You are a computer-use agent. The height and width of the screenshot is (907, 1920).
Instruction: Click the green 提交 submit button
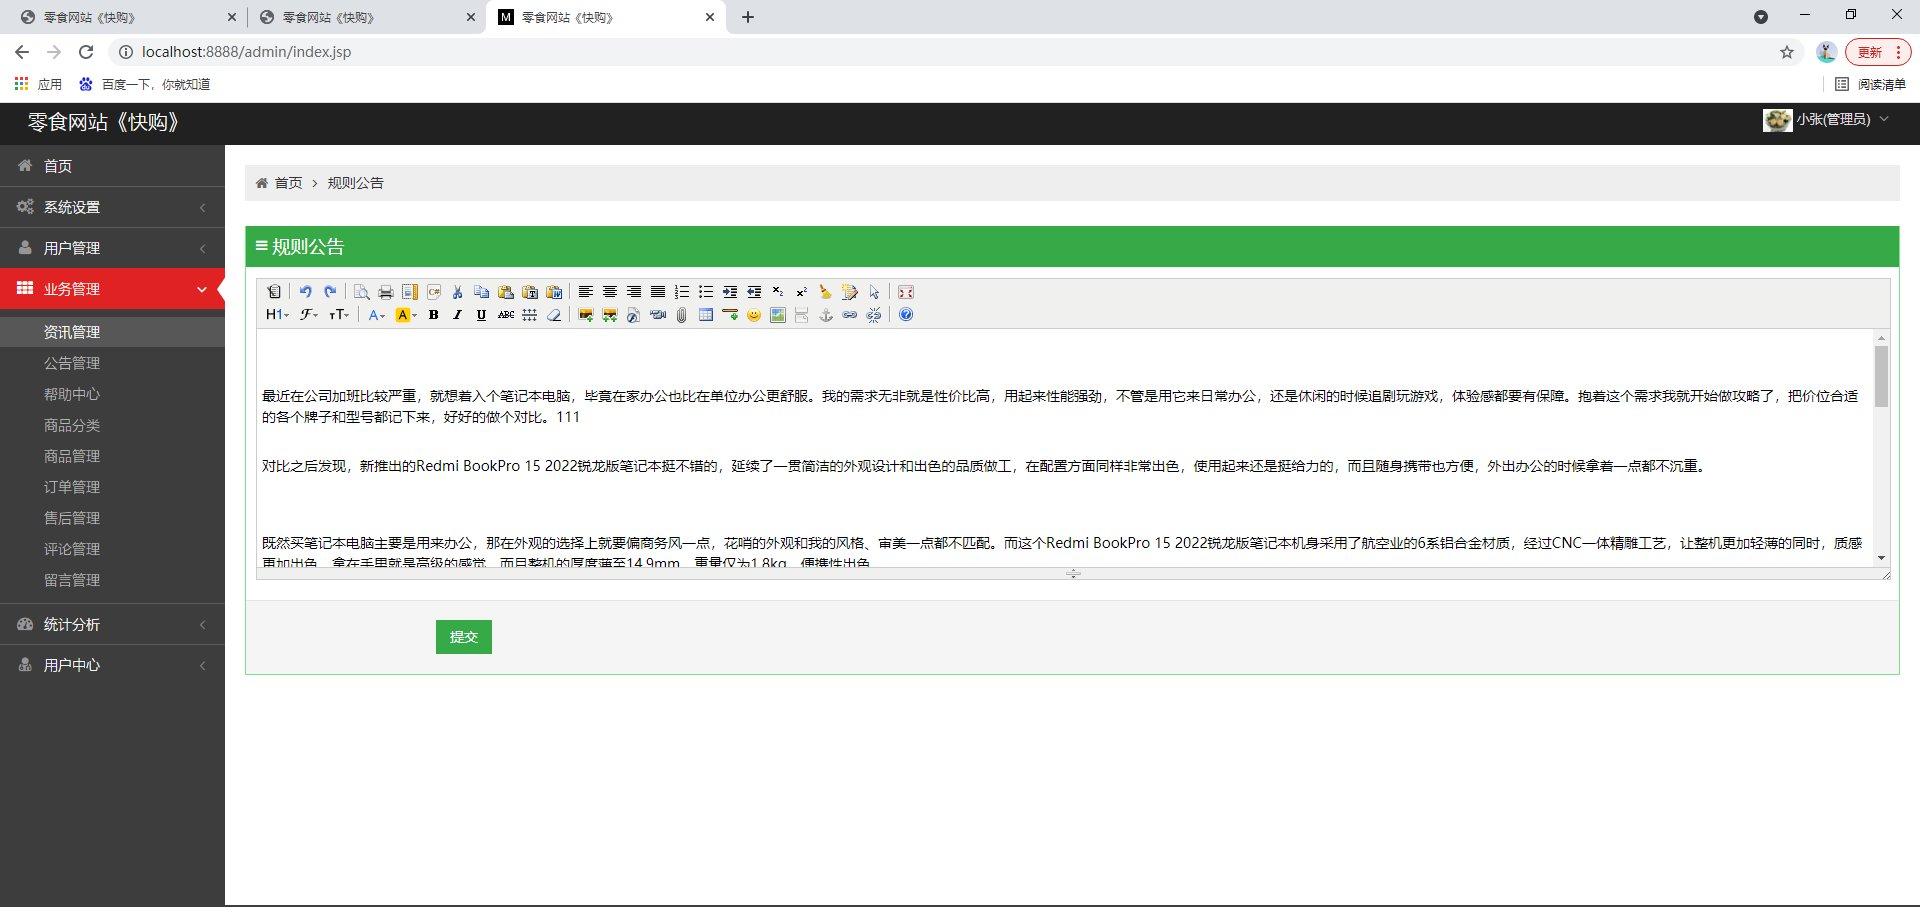(x=464, y=637)
